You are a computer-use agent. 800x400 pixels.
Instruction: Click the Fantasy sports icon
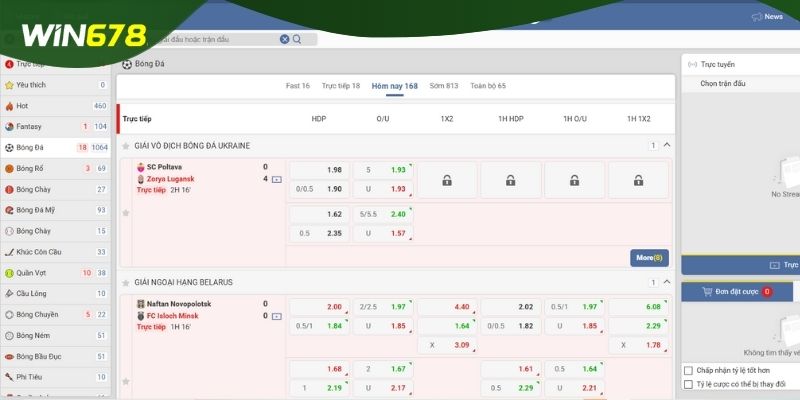[9, 127]
